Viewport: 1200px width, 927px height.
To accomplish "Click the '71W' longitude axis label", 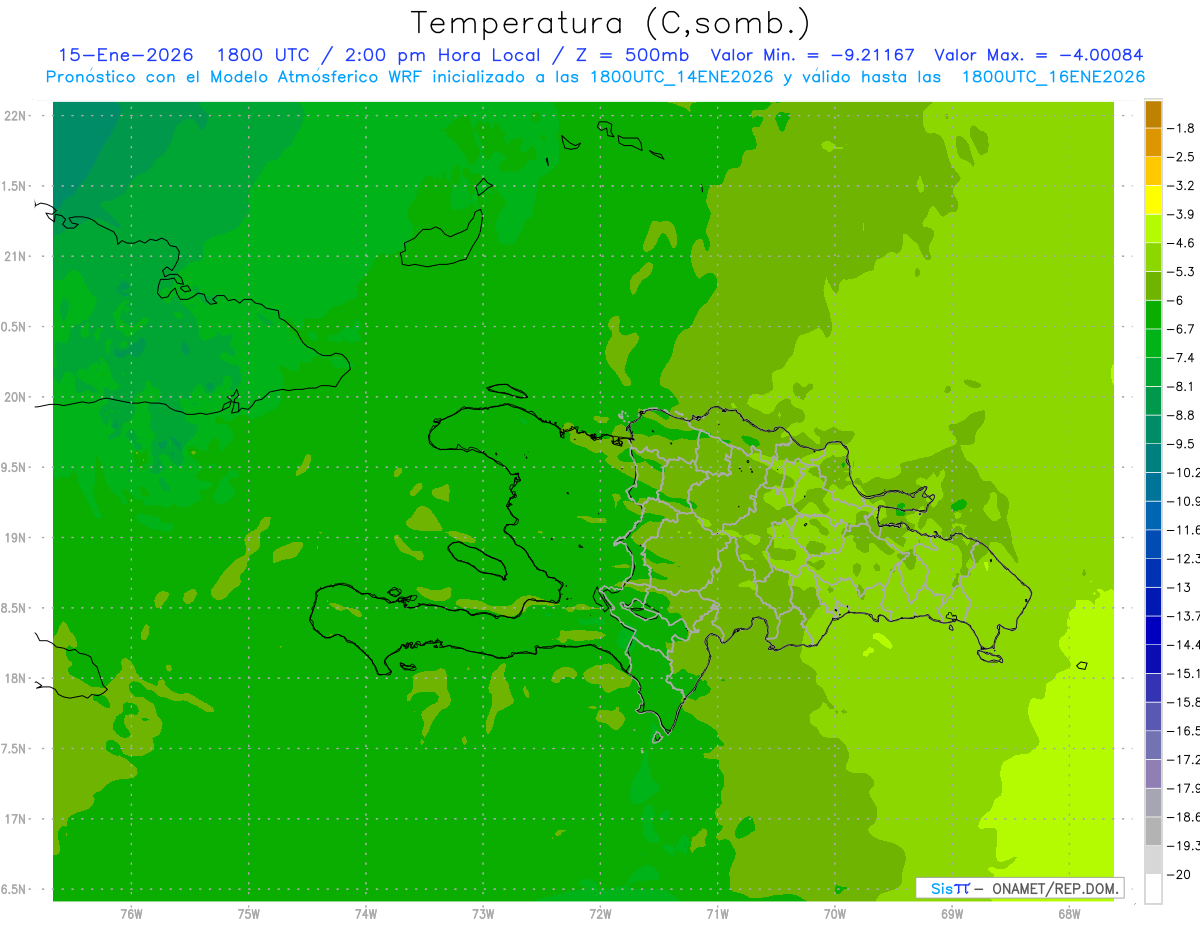I will pyautogui.click(x=717, y=913).
